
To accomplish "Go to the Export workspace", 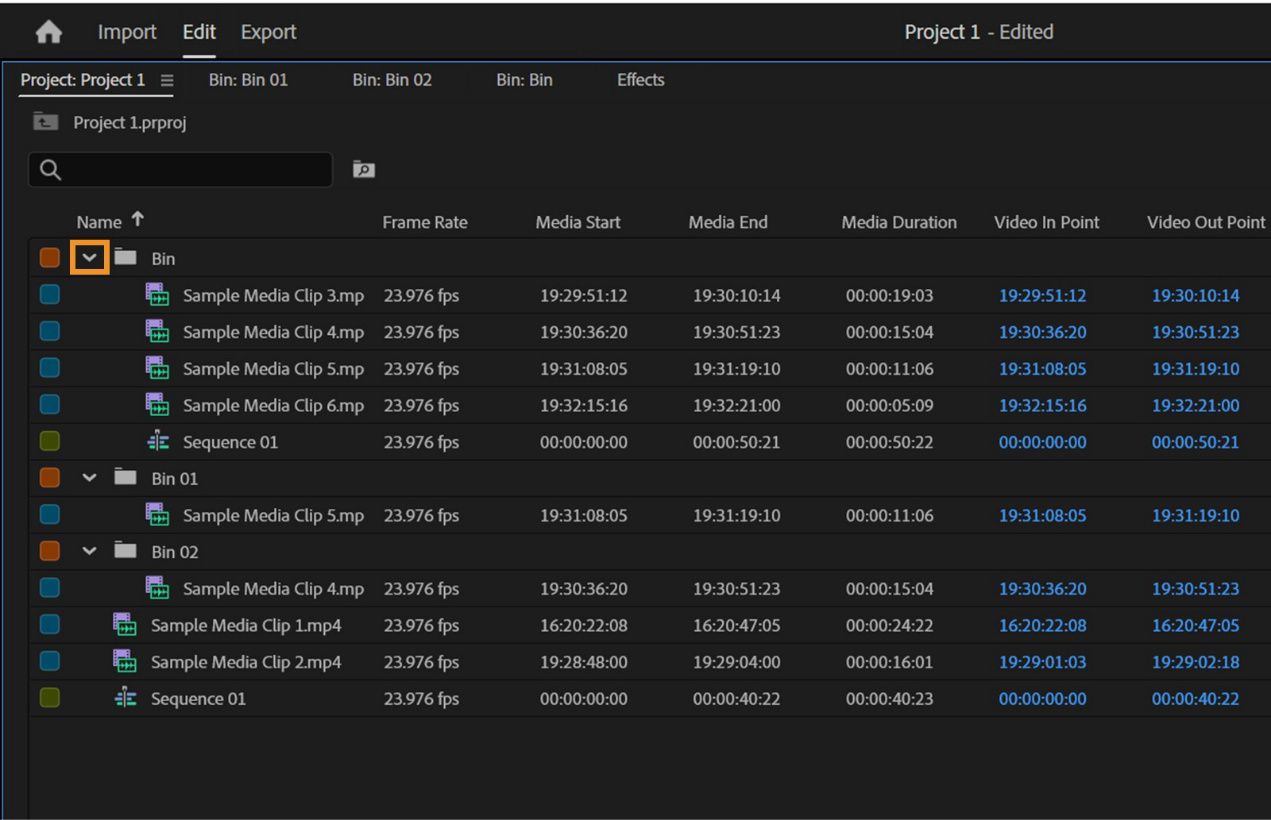I will 268,32.
